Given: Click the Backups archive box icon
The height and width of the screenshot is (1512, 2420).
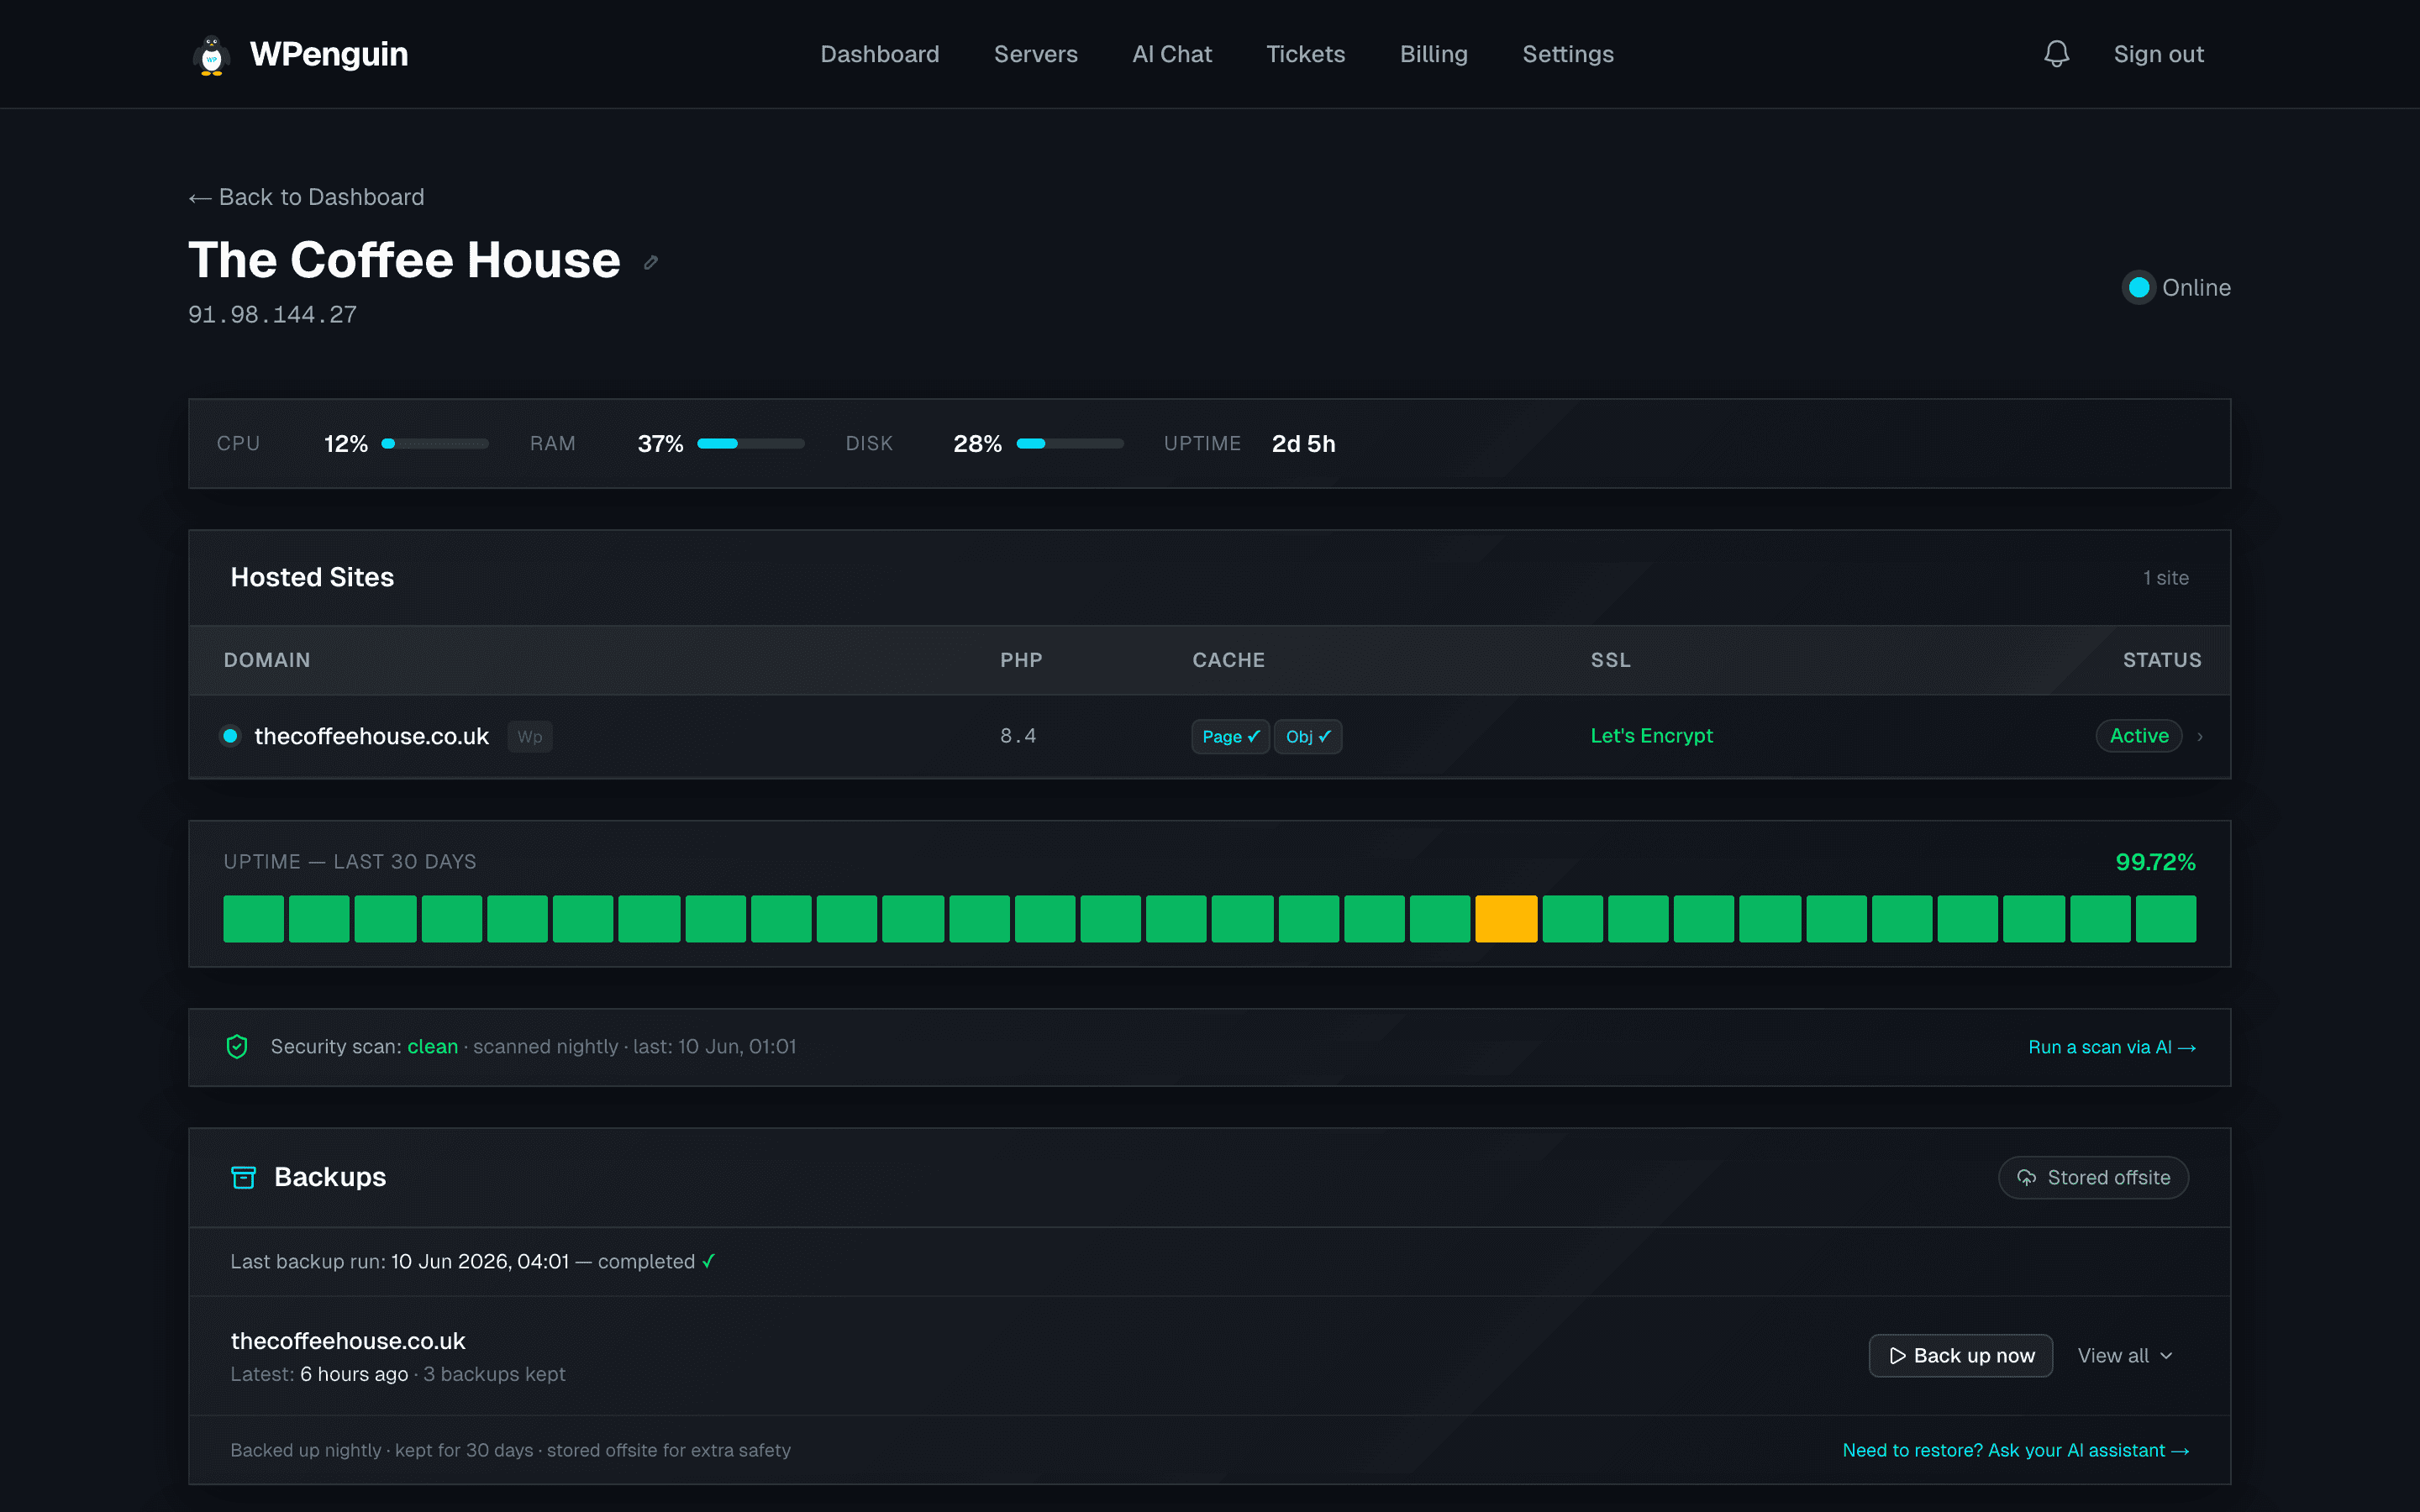Looking at the screenshot, I should tap(243, 1177).
